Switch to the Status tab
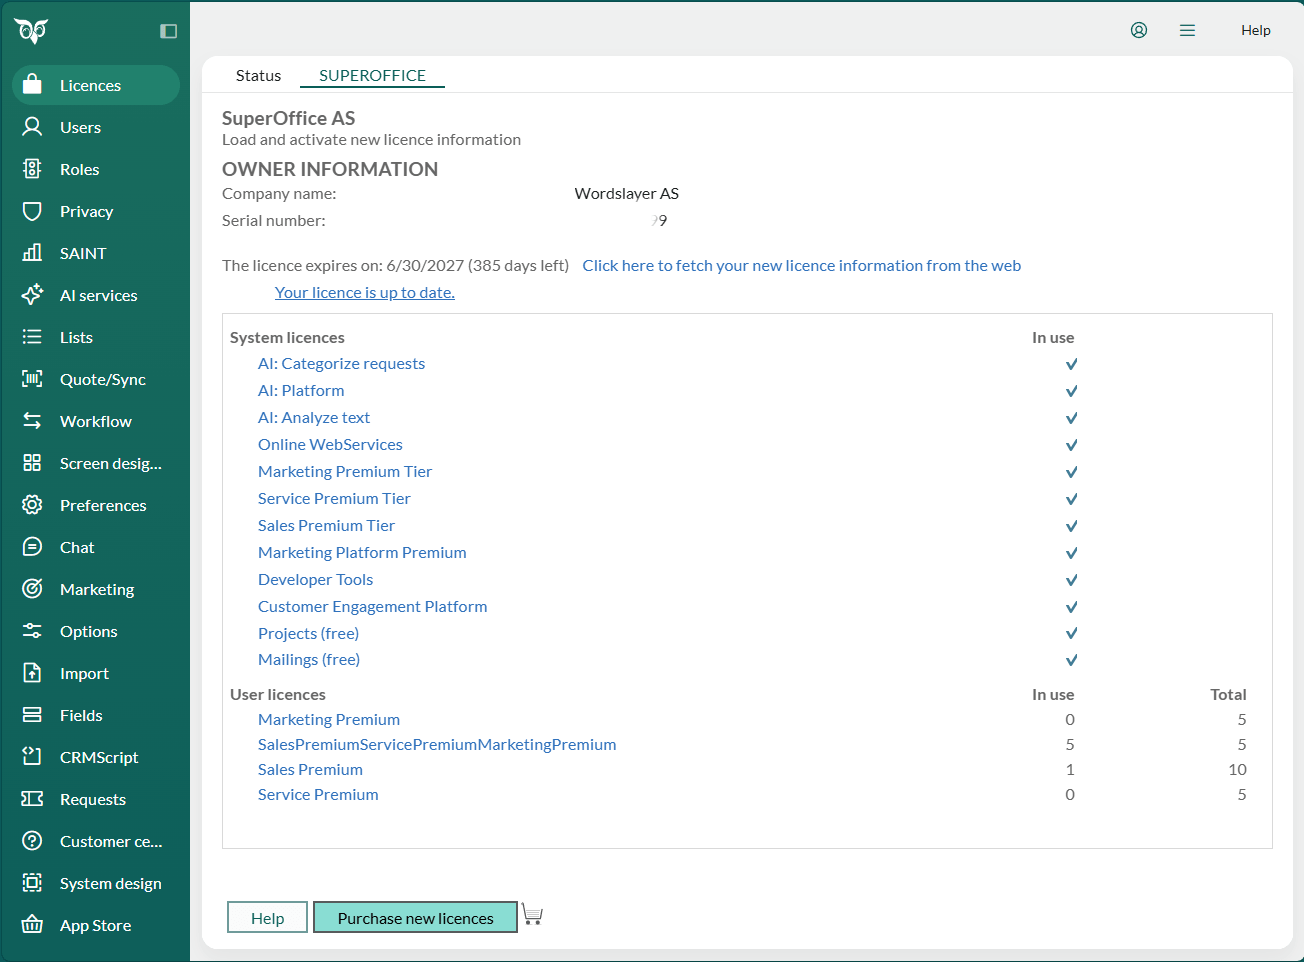This screenshot has width=1304, height=962. tap(258, 75)
